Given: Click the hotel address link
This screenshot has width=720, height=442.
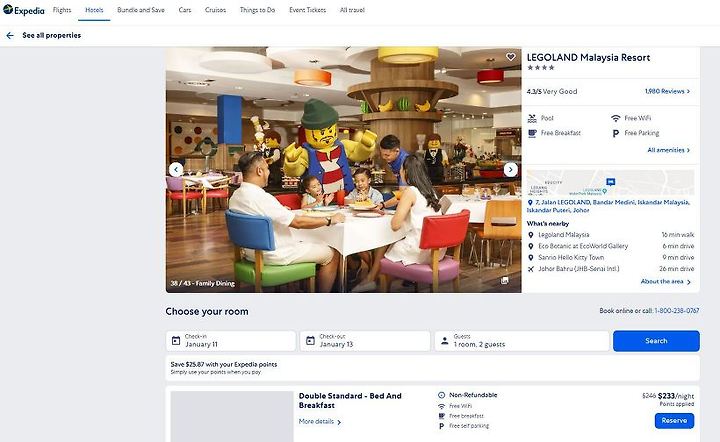Looking at the screenshot, I should (608, 206).
